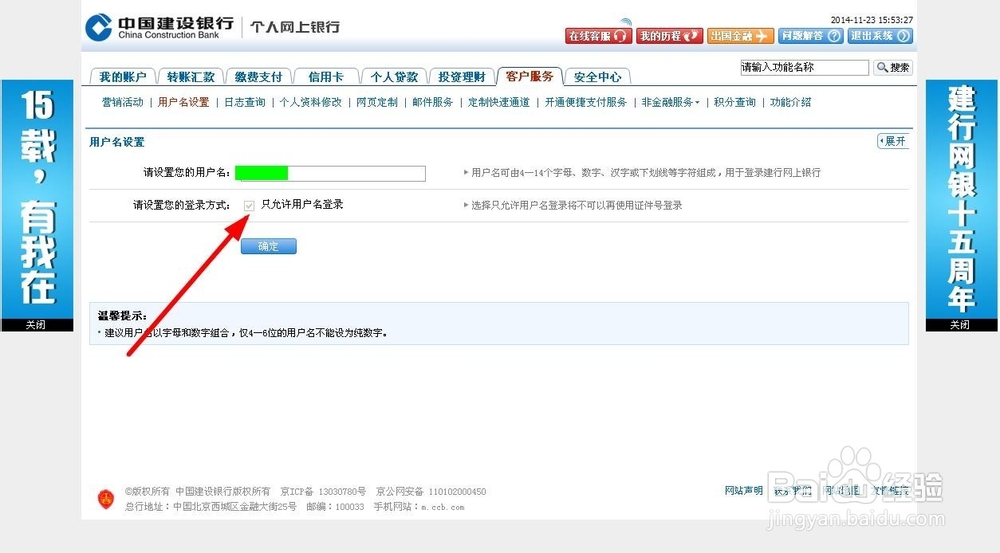The width and height of the screenshot is (1000, 553).
Task: Click the right 建行网银十五周年 banner
Action: pos(961,199)
